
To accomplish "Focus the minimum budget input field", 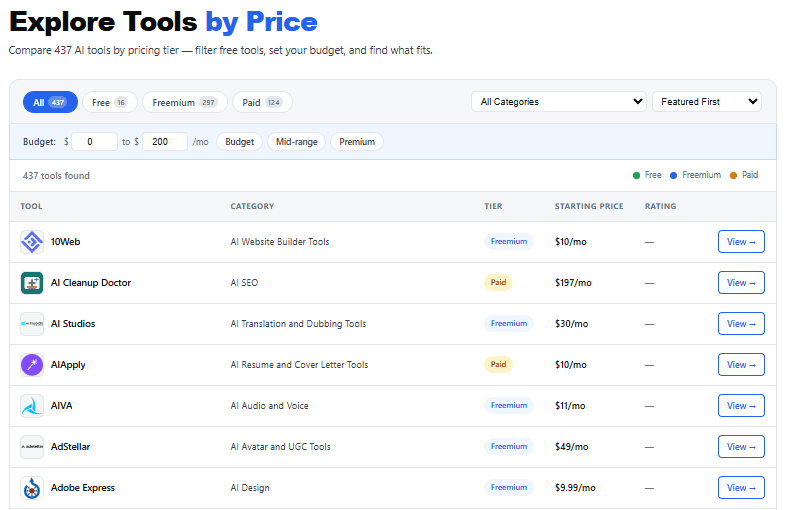I will pos(94,142).
